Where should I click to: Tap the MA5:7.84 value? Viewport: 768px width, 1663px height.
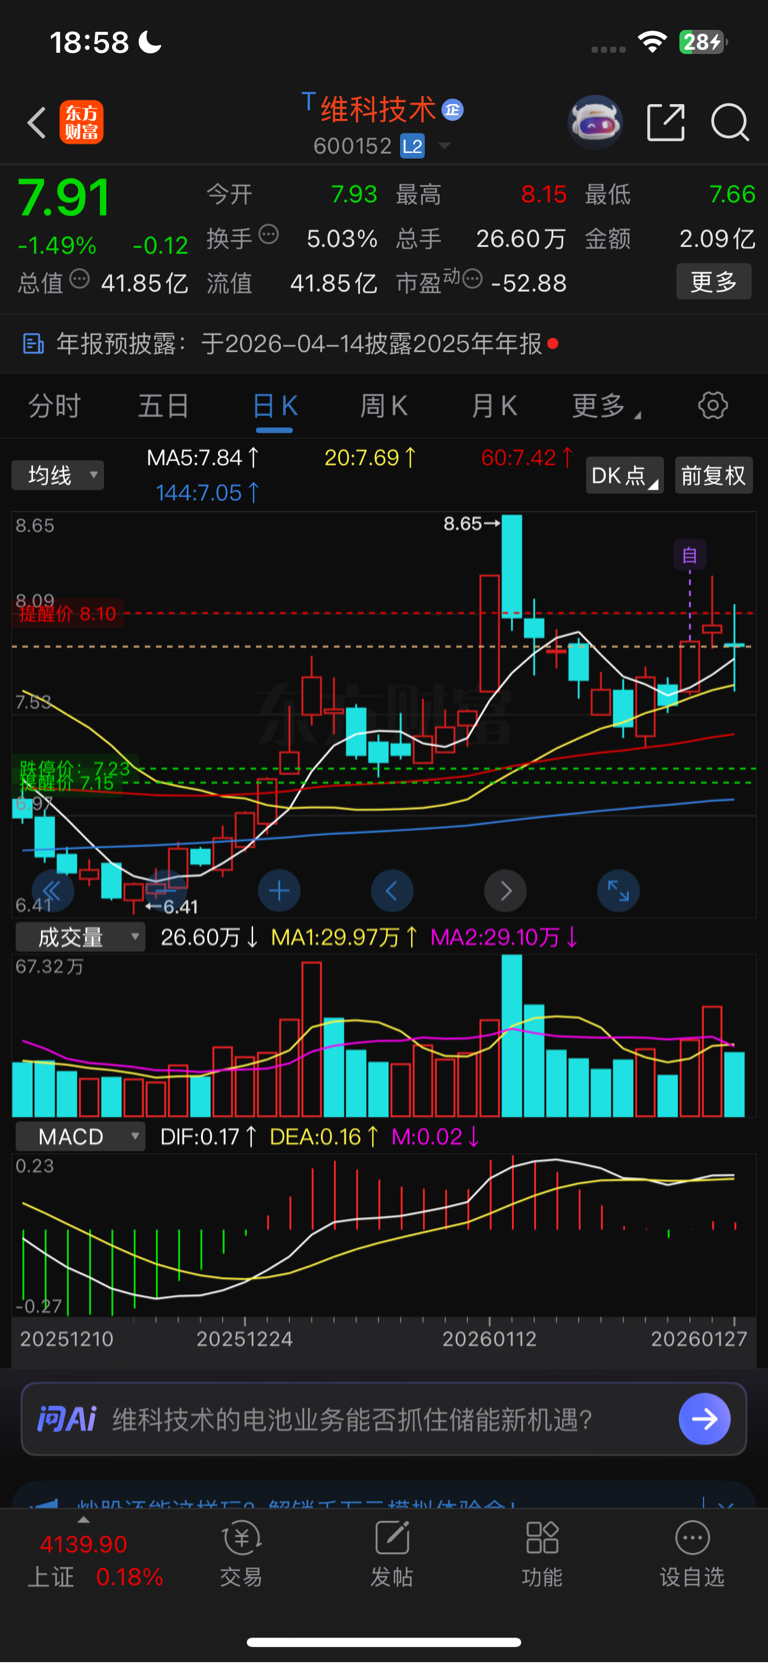[203, 458]
